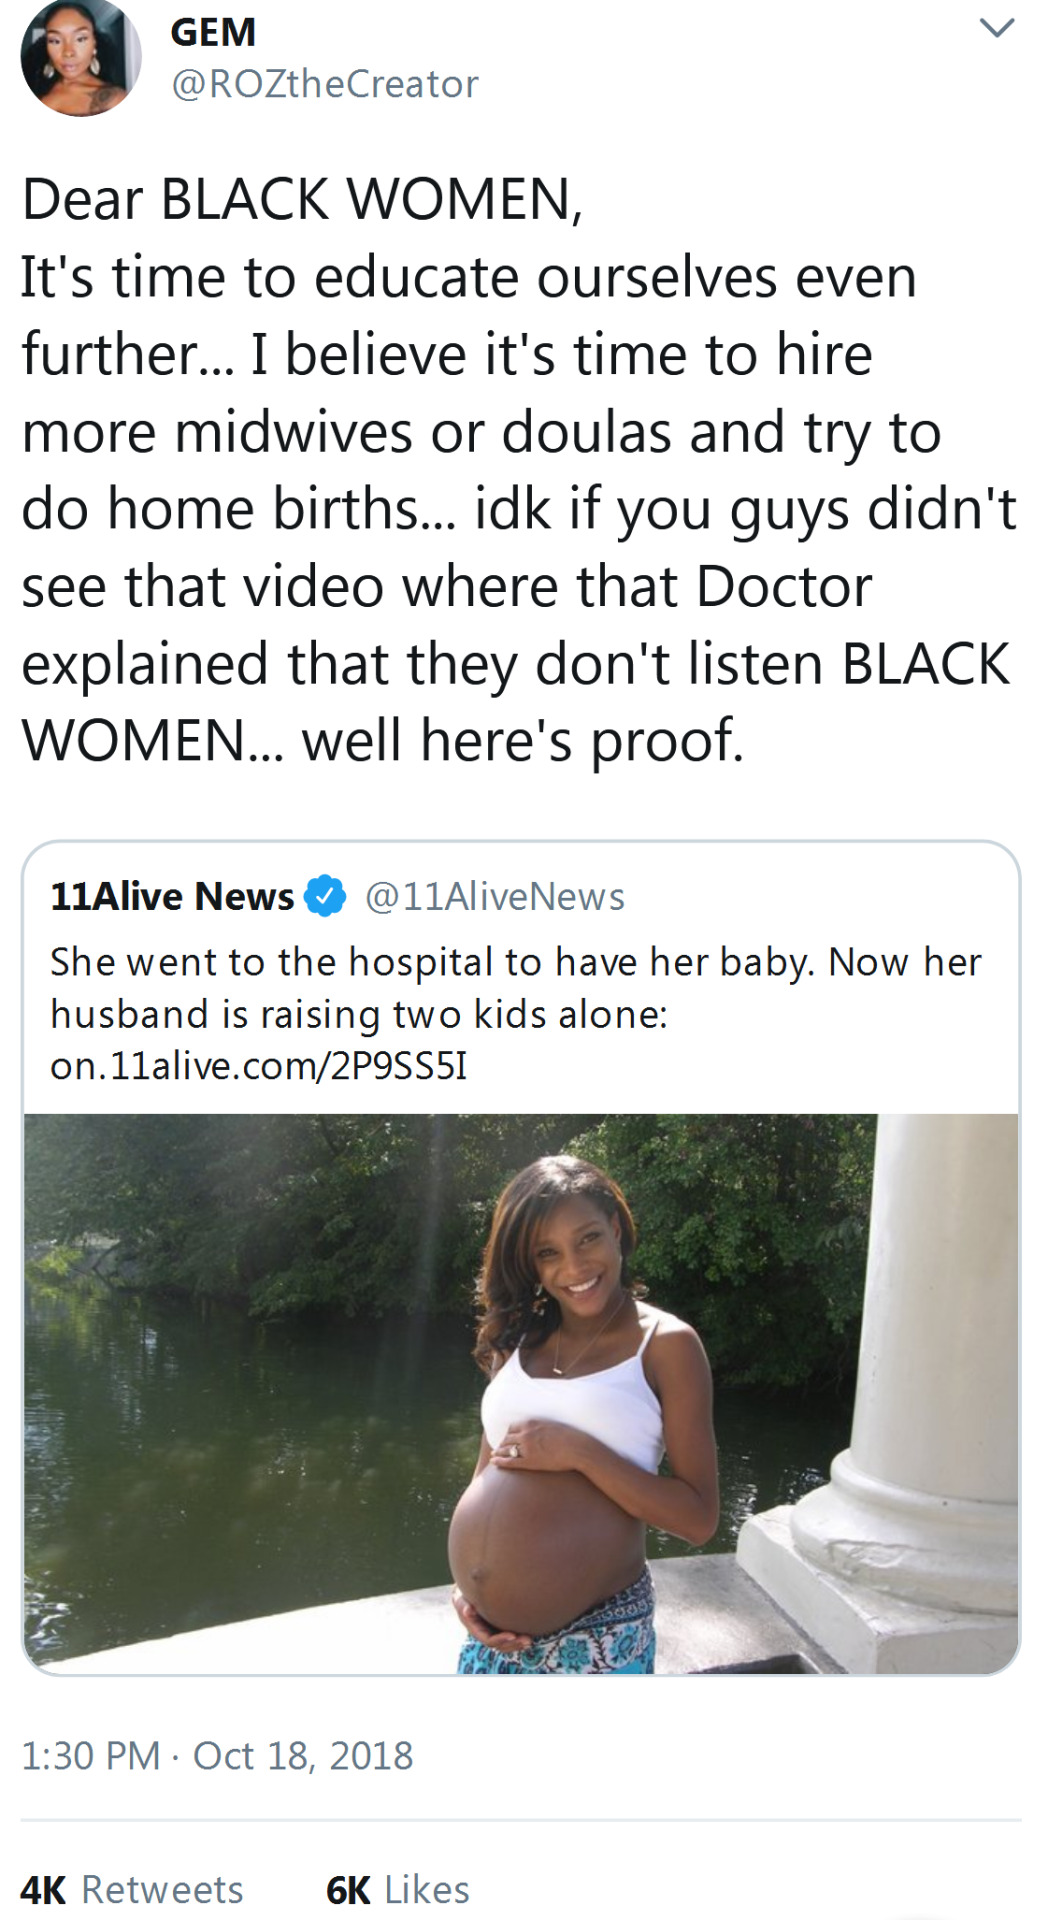View the 6K Likes list
1048x1920 pixels.
click(398, 1889)
